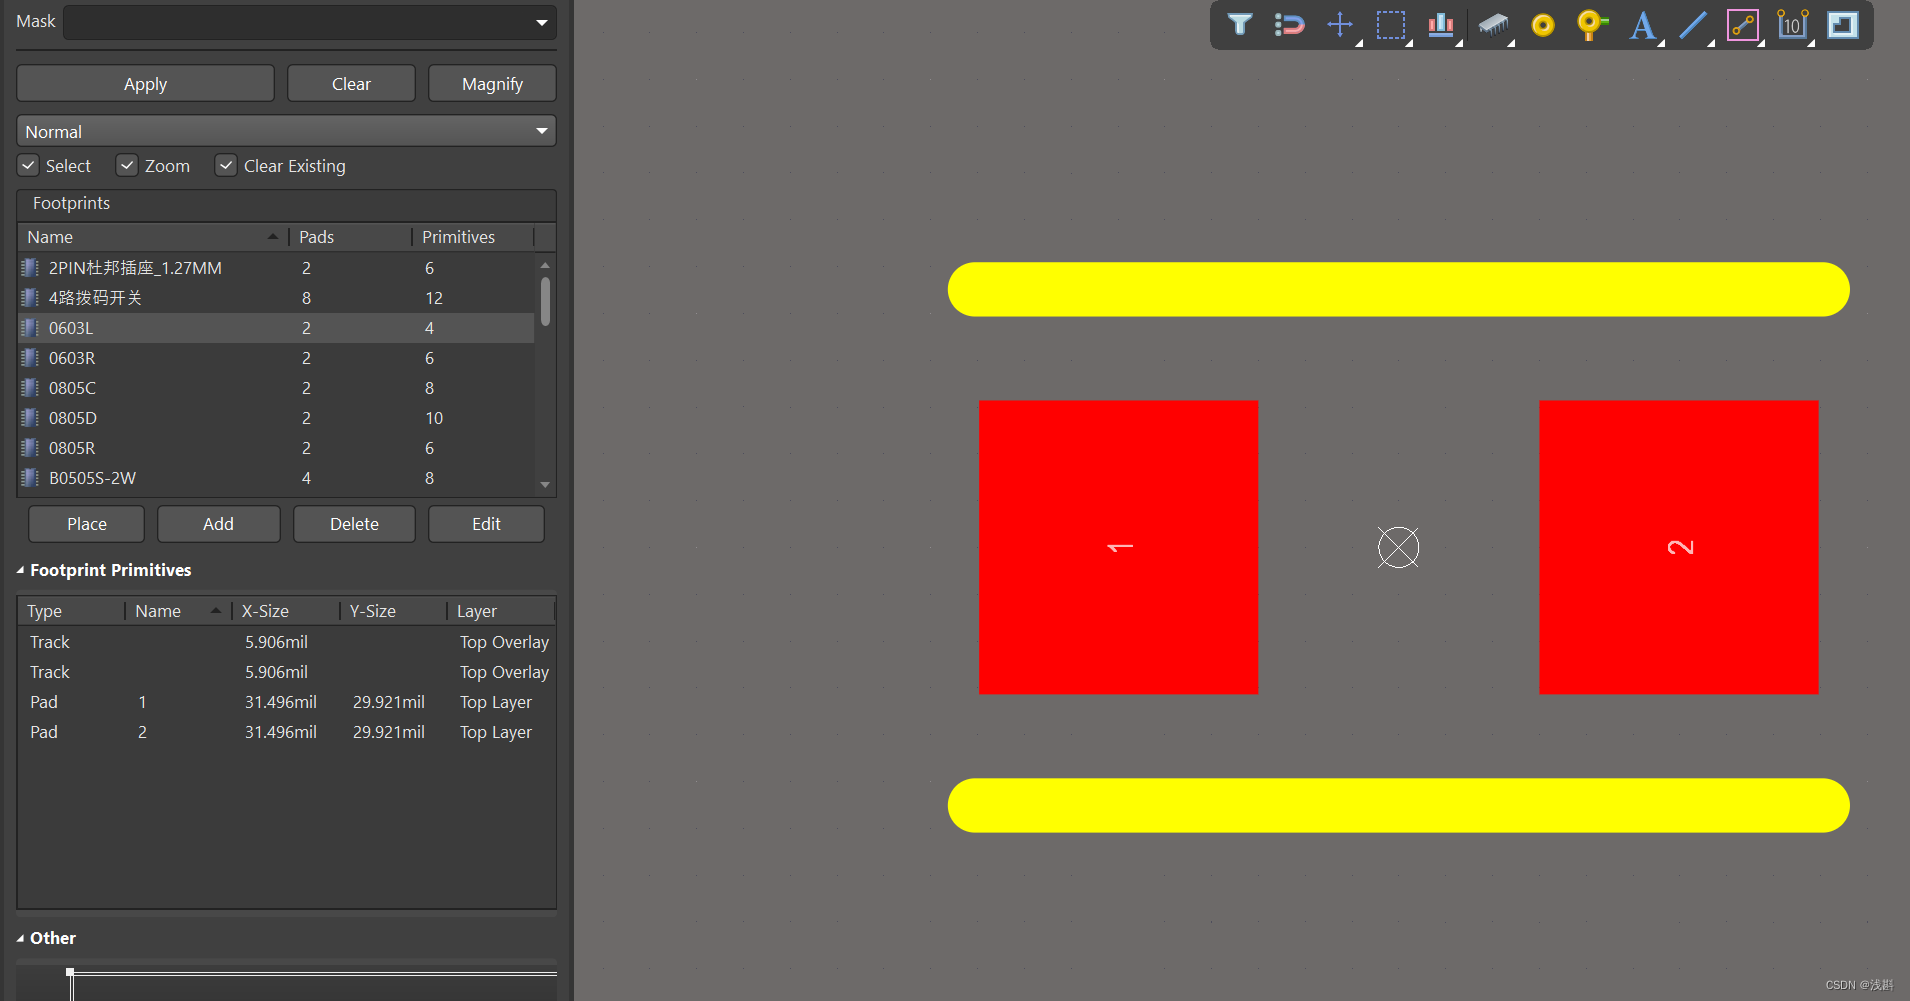The image size is (1910, 1001).
Task: Click the origin marker between the pads
Action: [x=1398, y=547]
